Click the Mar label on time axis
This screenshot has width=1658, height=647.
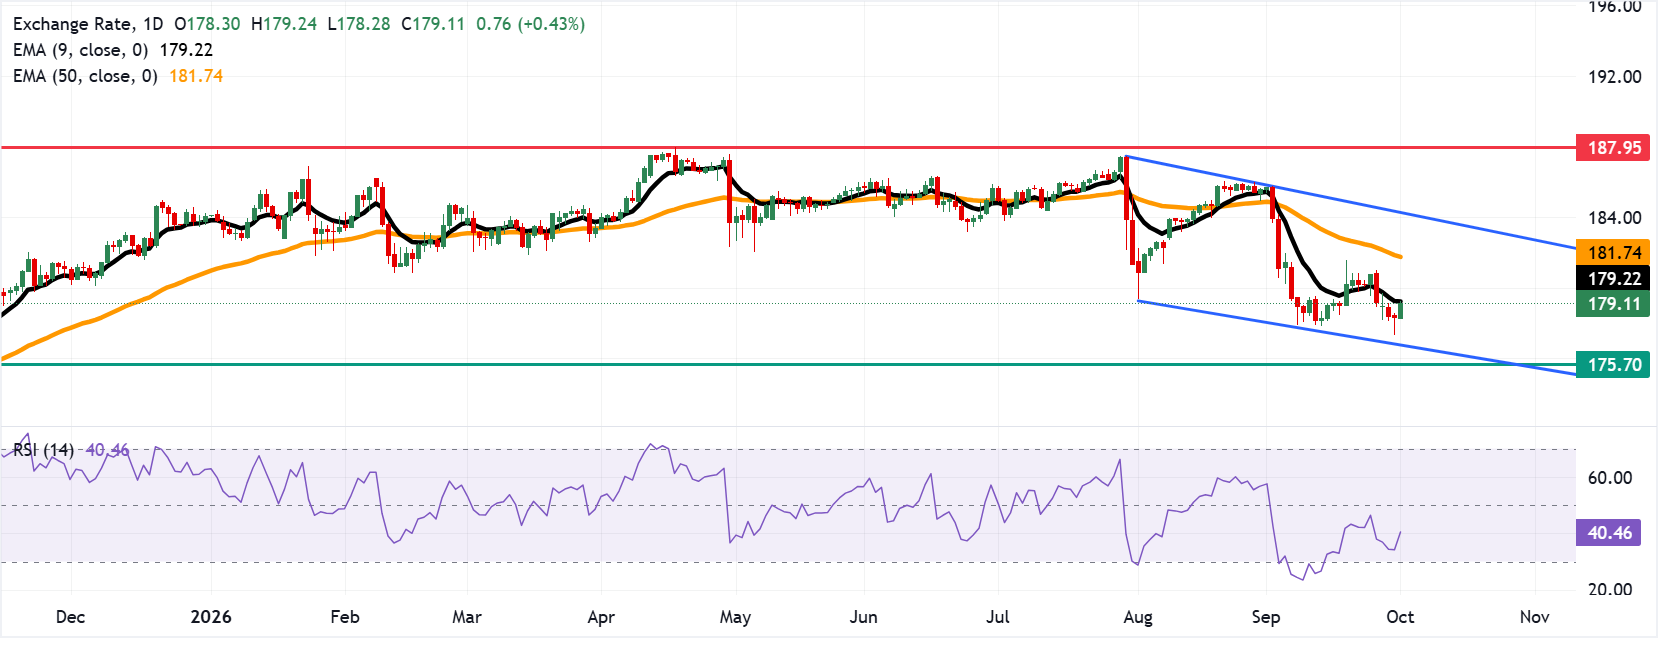pos(467,617)
